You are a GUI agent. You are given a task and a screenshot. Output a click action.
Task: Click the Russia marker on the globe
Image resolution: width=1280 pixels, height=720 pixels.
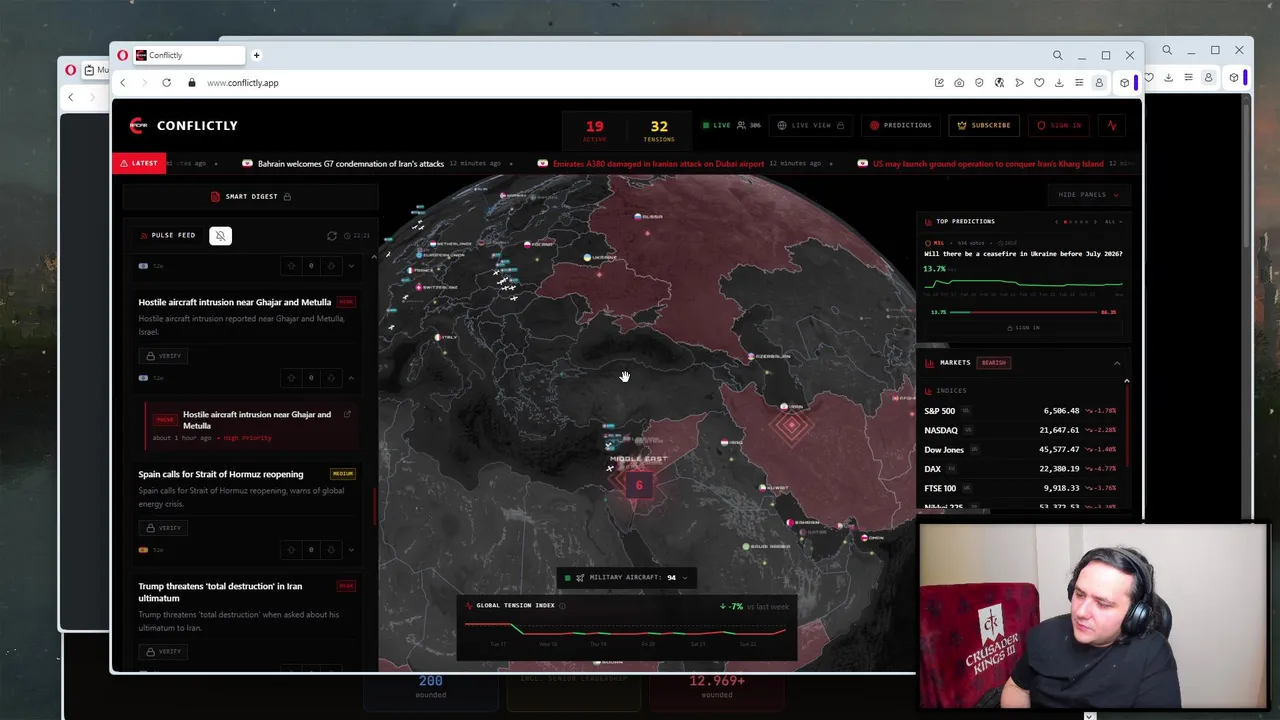[x=648, y=215]
